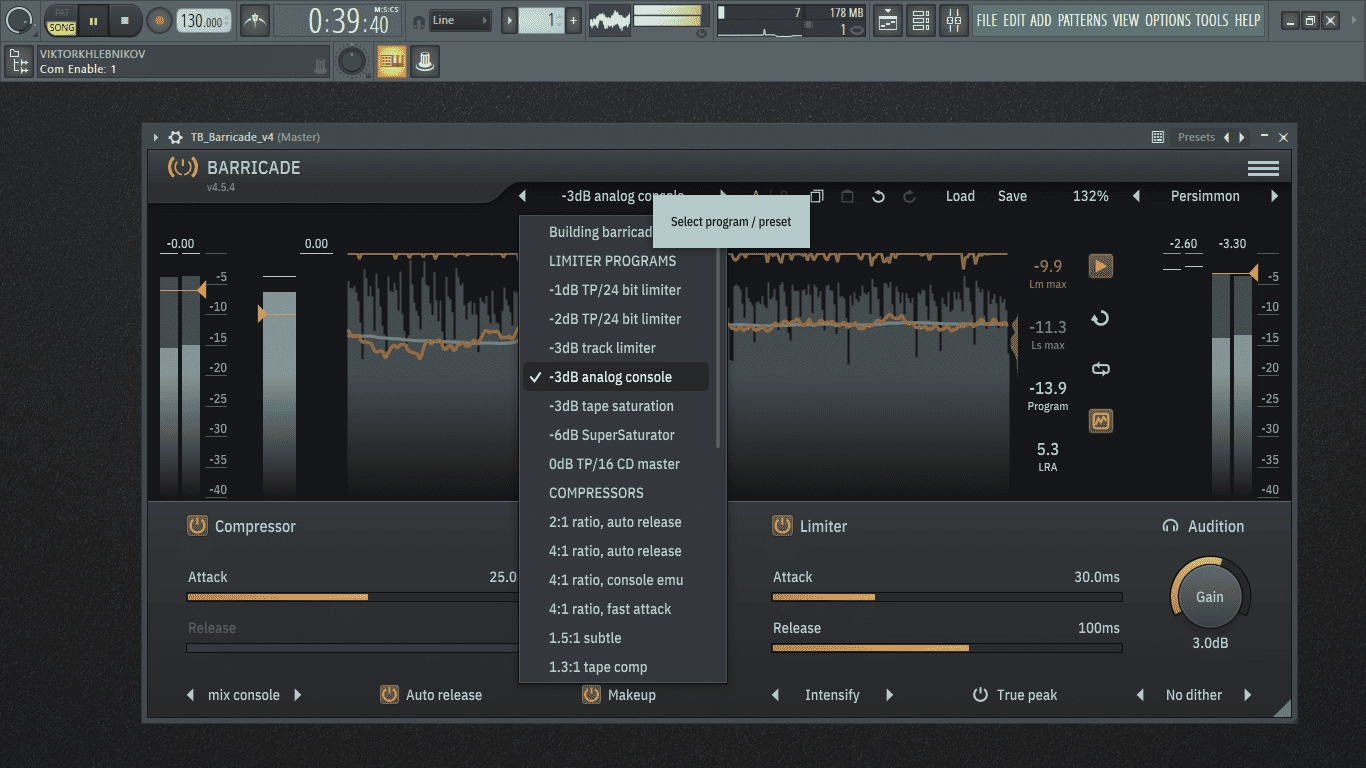Select '-2dB TP/24 bit limiter' preset
This screenshot has width=1366, height=768.
(x=615, y=319)
